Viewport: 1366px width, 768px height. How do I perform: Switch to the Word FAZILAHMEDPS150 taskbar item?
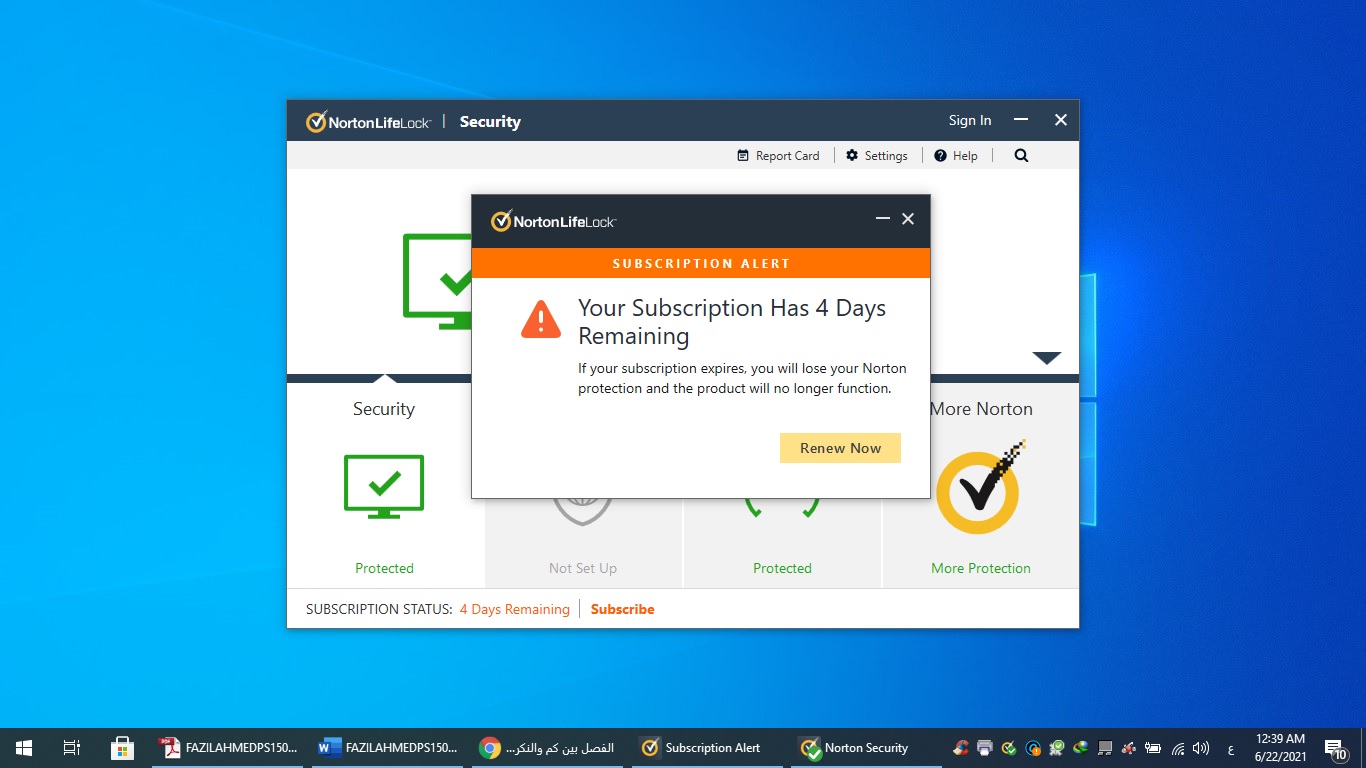(x=388, y=748)
